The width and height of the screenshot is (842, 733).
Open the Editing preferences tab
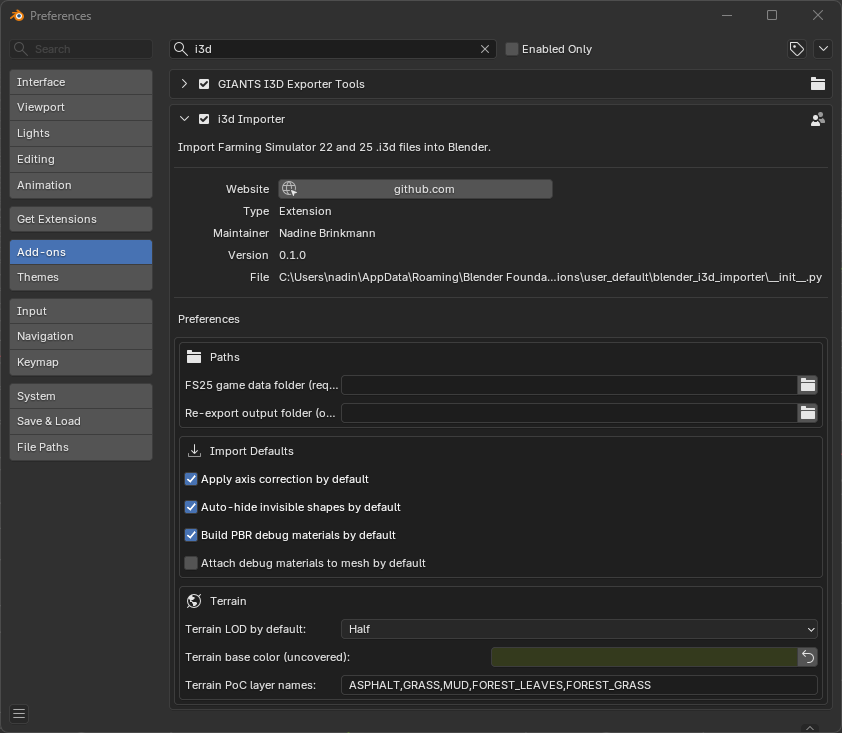click(81, 159)
